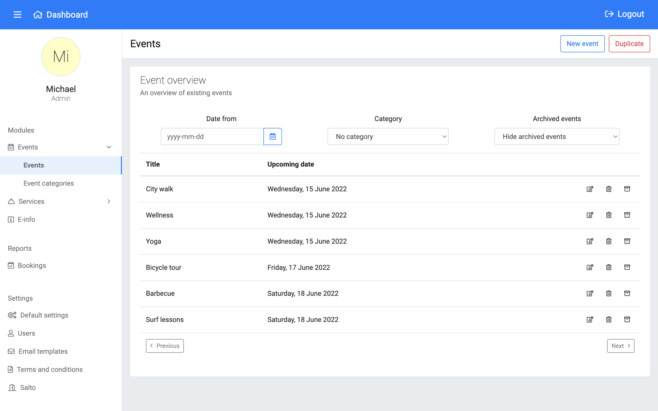Click the Logout link

tap(624, 14)
